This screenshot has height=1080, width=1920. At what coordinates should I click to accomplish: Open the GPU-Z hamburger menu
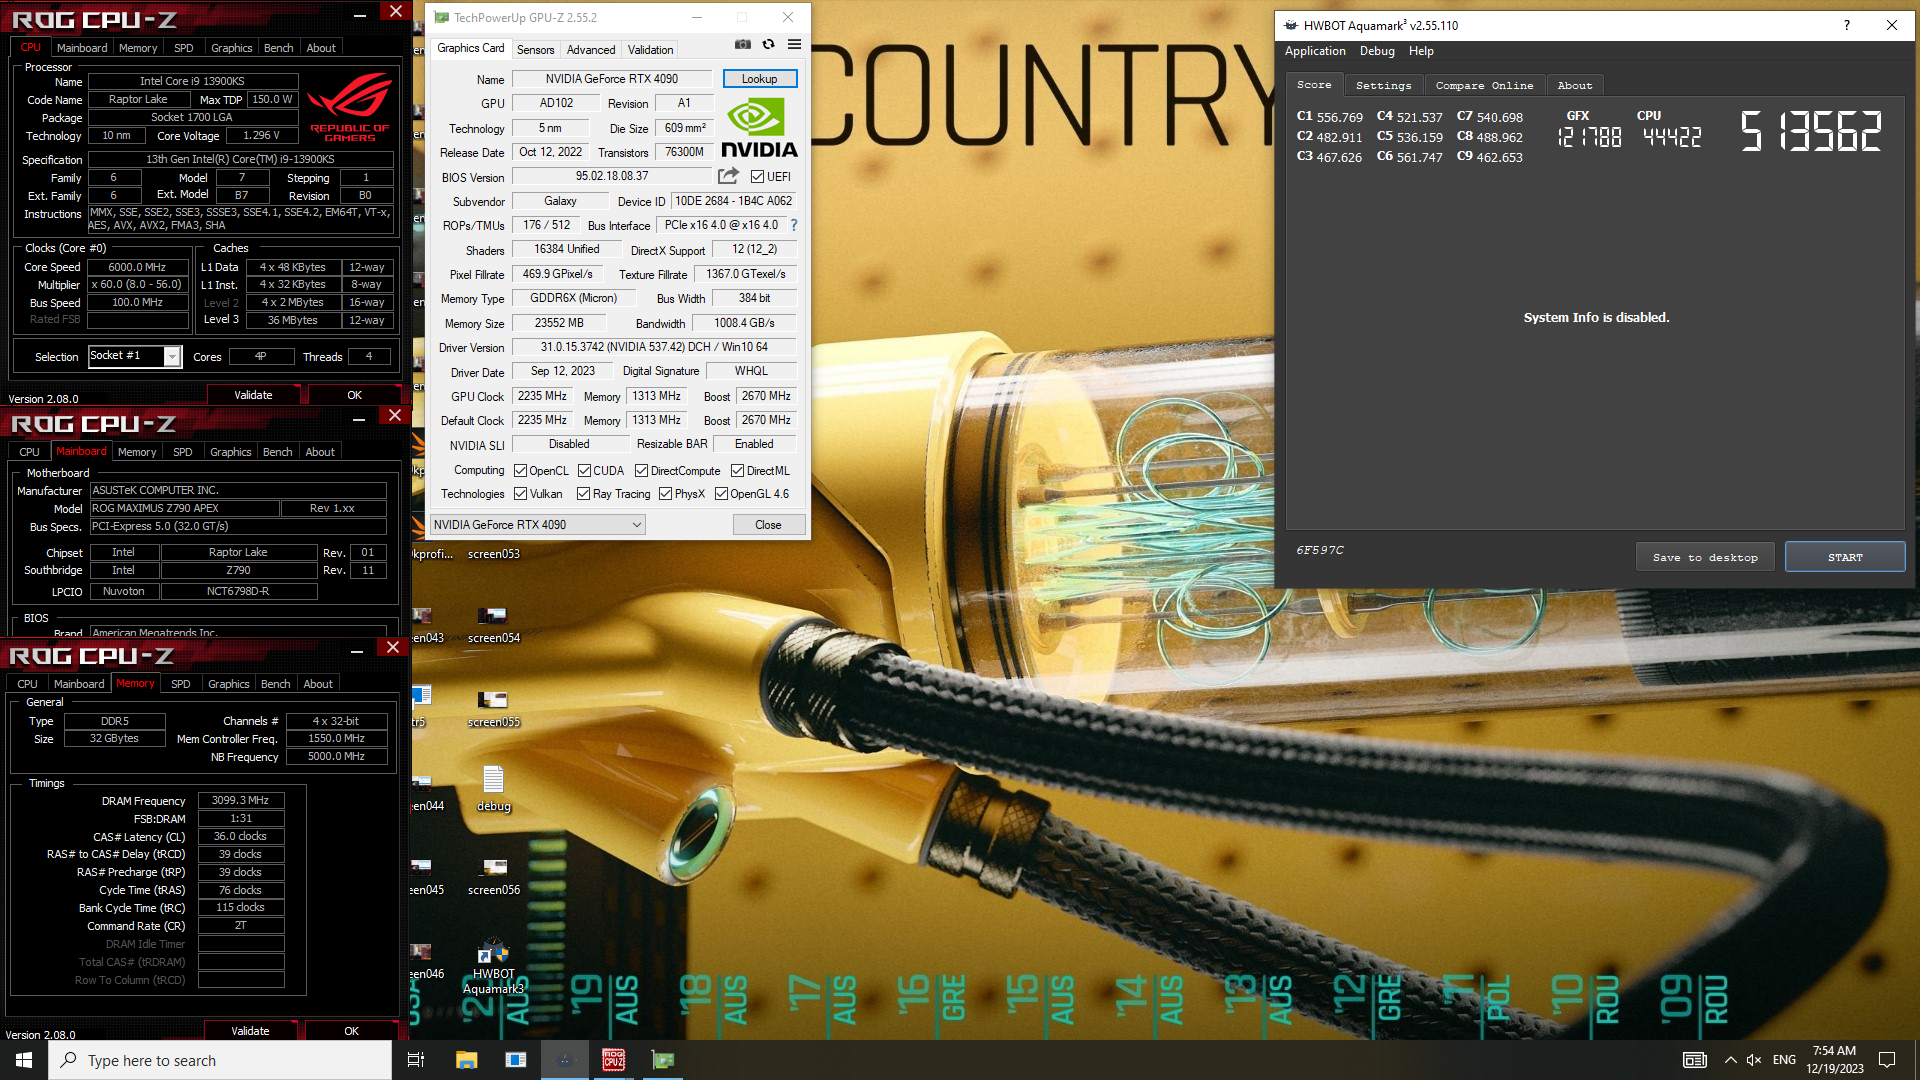pos(794,44)
